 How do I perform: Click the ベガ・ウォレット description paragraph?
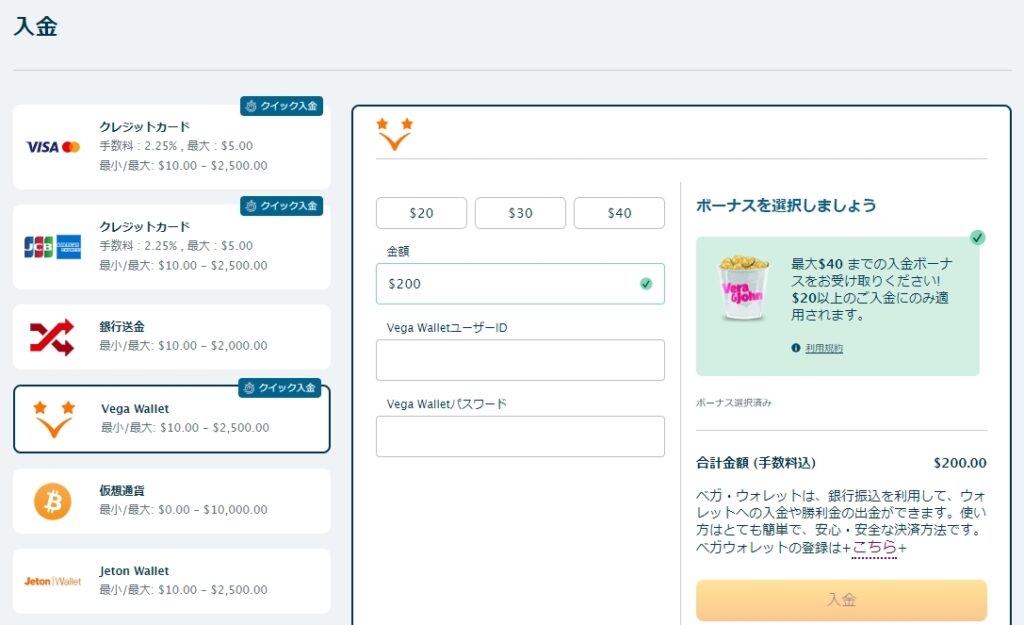click(x=841, y=521)
